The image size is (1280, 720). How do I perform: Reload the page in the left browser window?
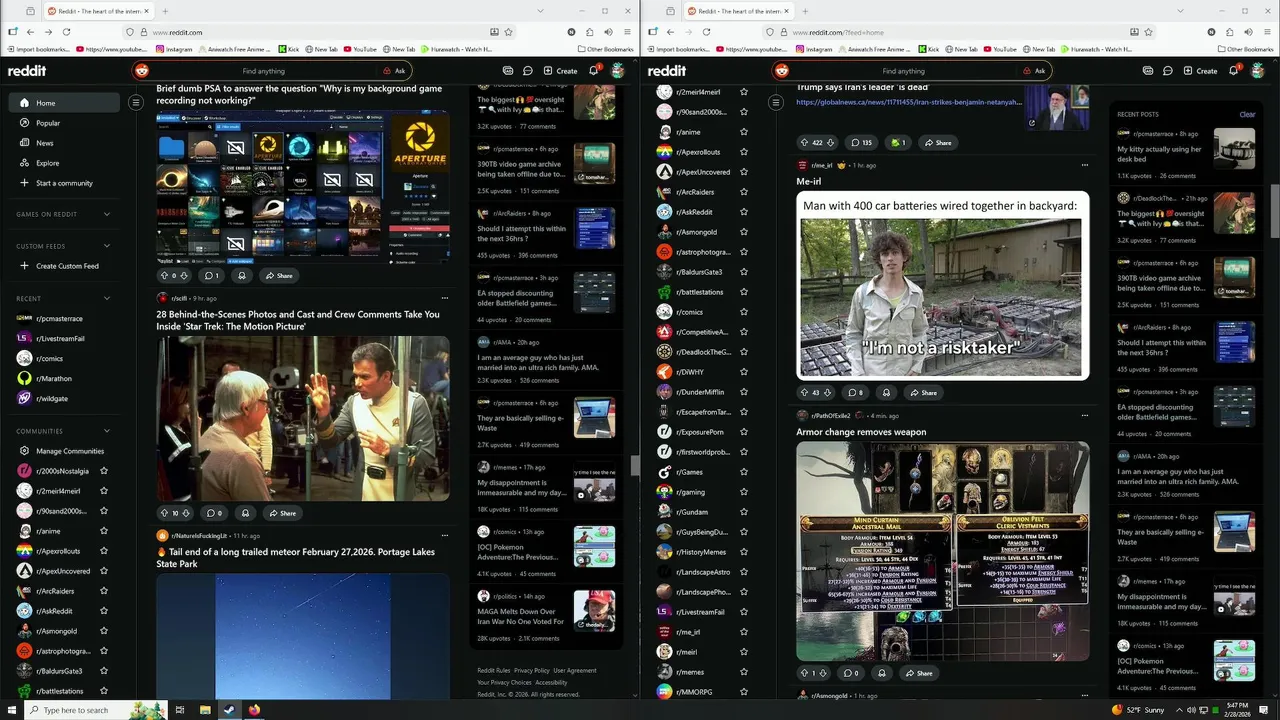(x=66, y=32)
